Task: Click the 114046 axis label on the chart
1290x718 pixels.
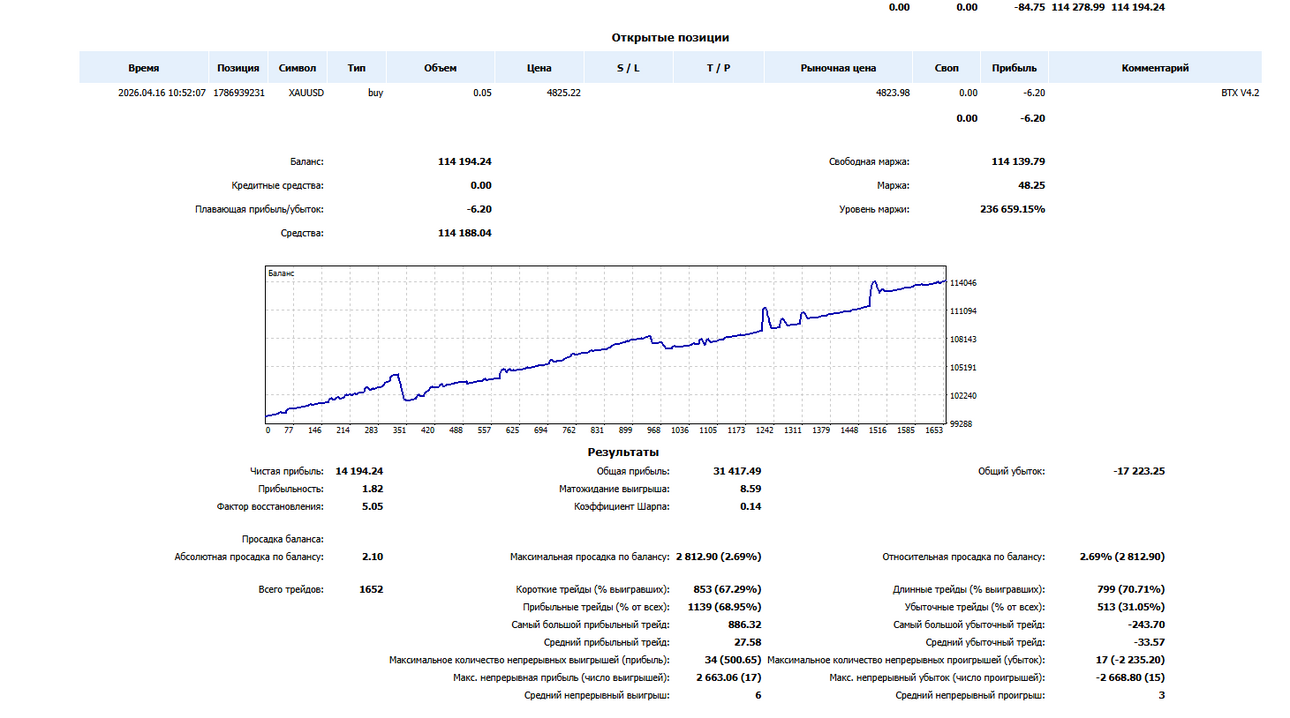Action: point(963,283)
